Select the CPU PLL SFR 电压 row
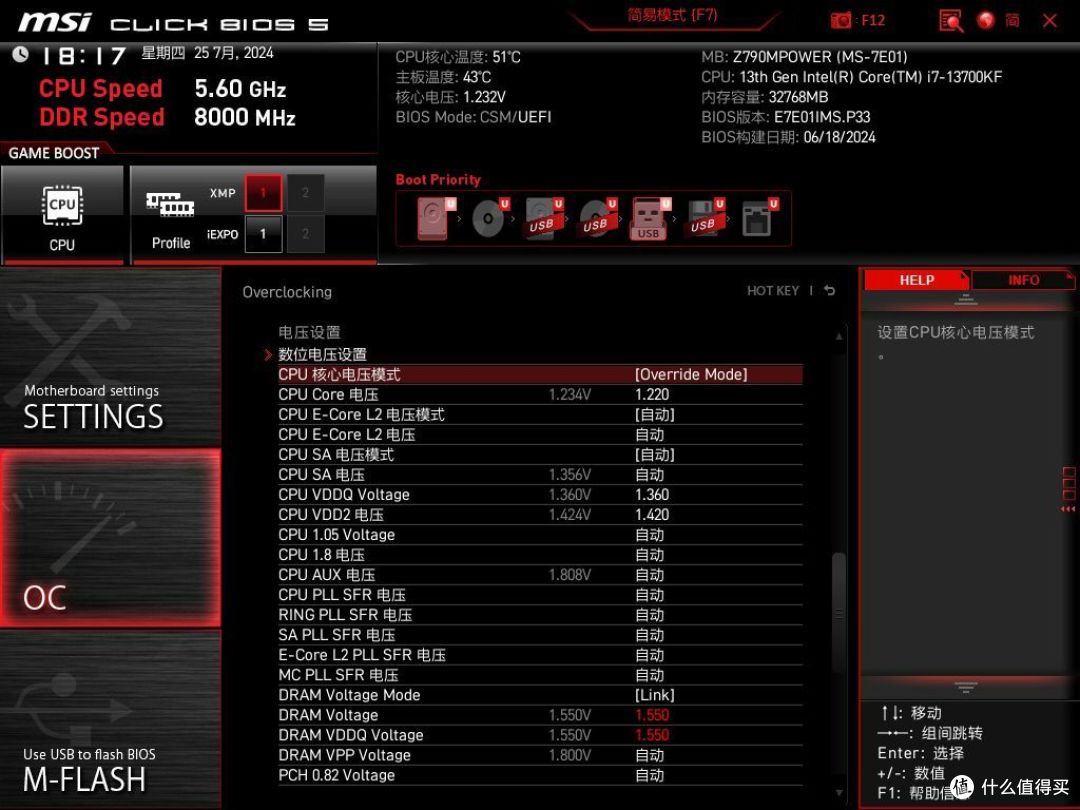 540,594
